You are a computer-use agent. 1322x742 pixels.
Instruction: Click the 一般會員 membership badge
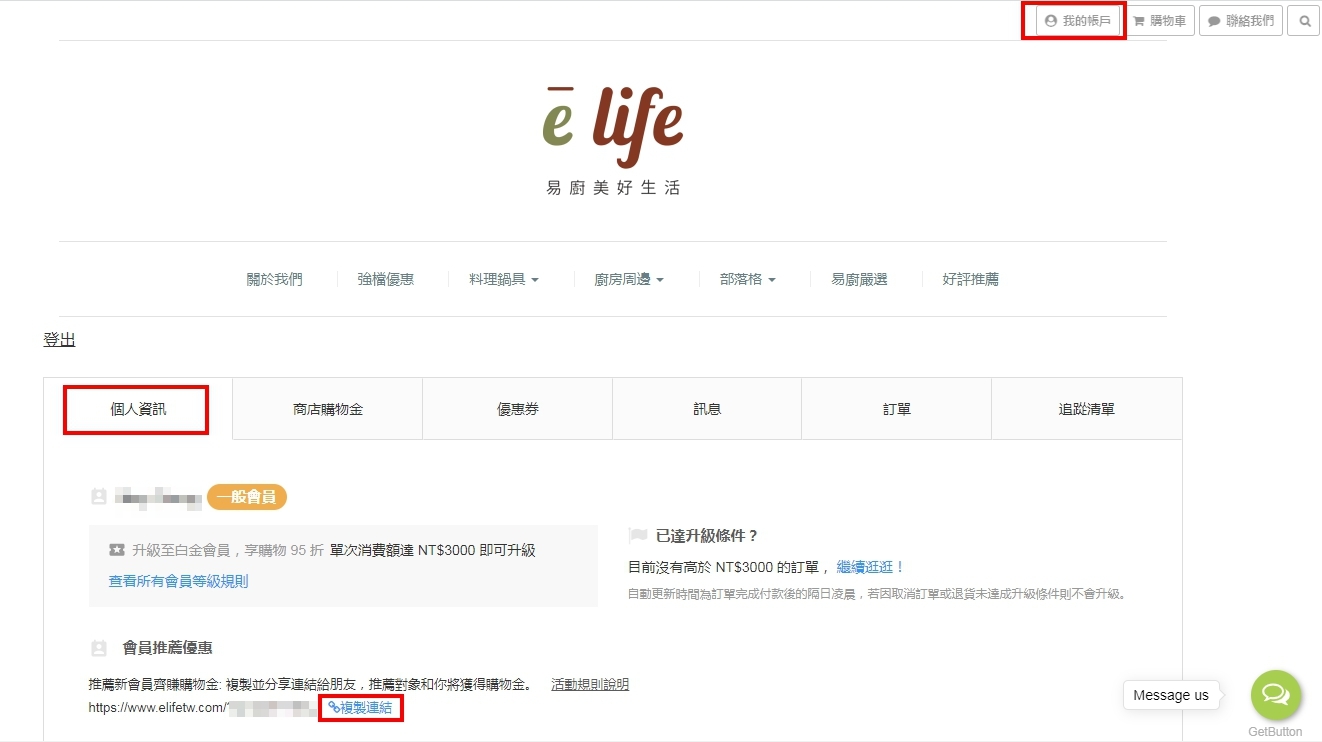point(247,497)
